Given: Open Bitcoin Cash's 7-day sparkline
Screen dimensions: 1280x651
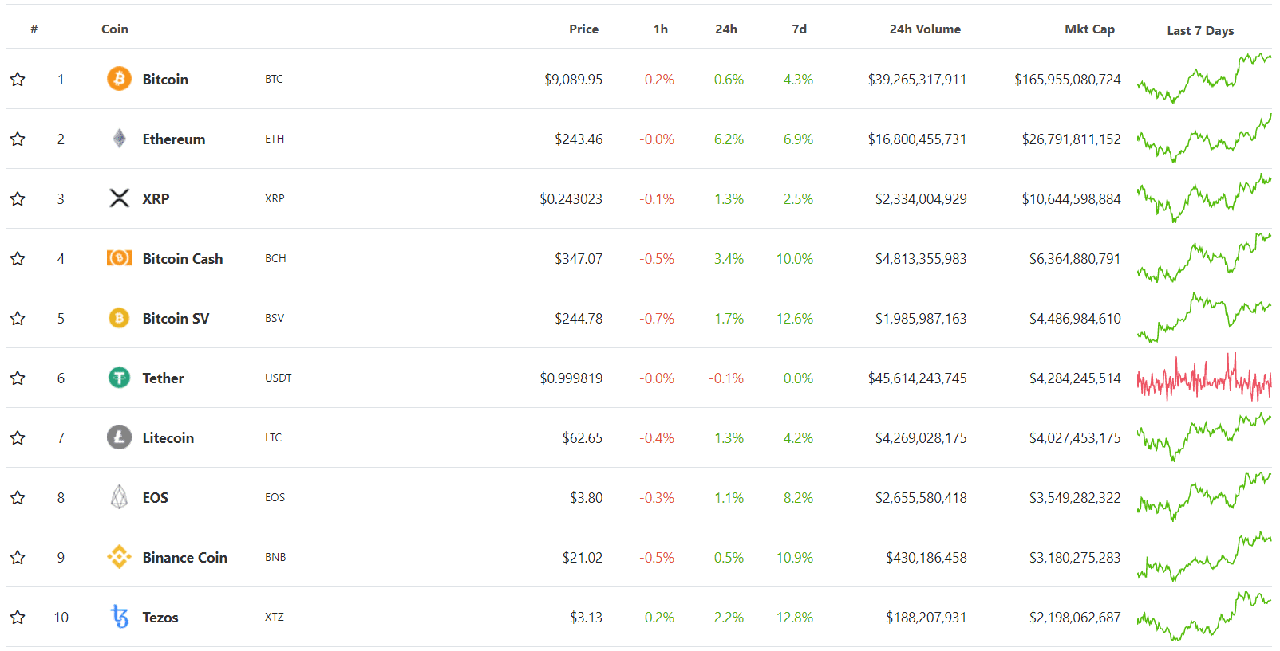Looking at the screenshot, I should [1204, 258].
